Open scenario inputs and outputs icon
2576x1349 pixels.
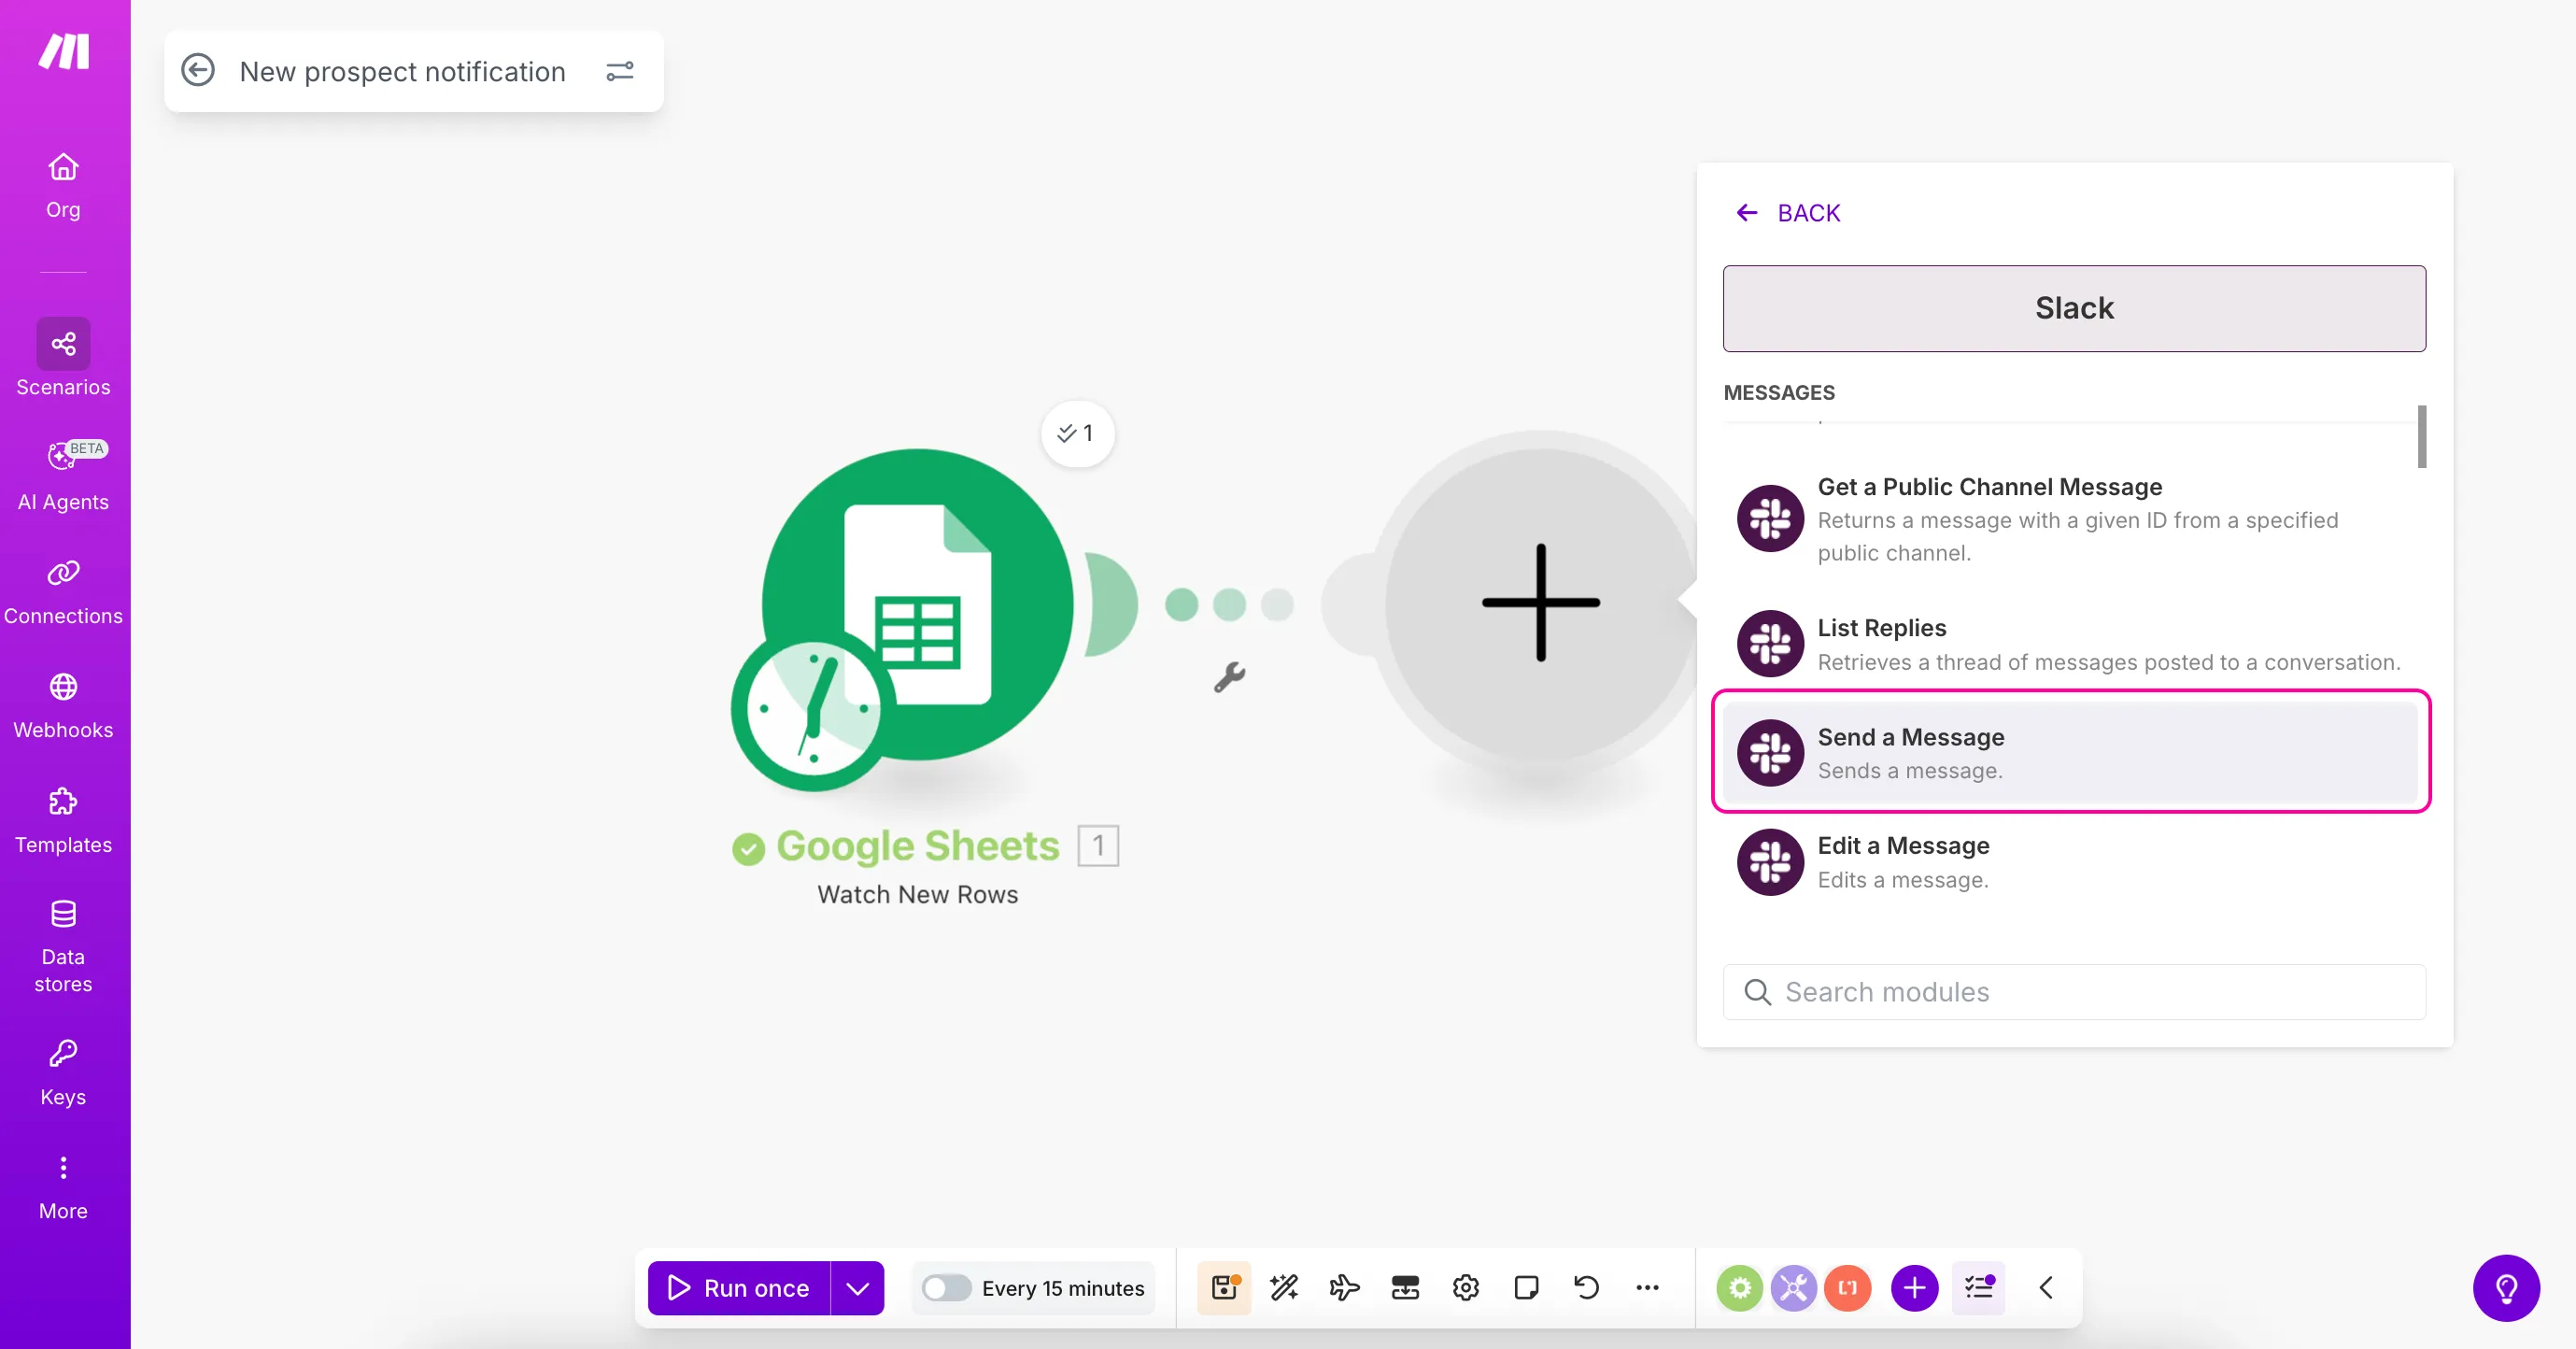pos(1405,1288)
